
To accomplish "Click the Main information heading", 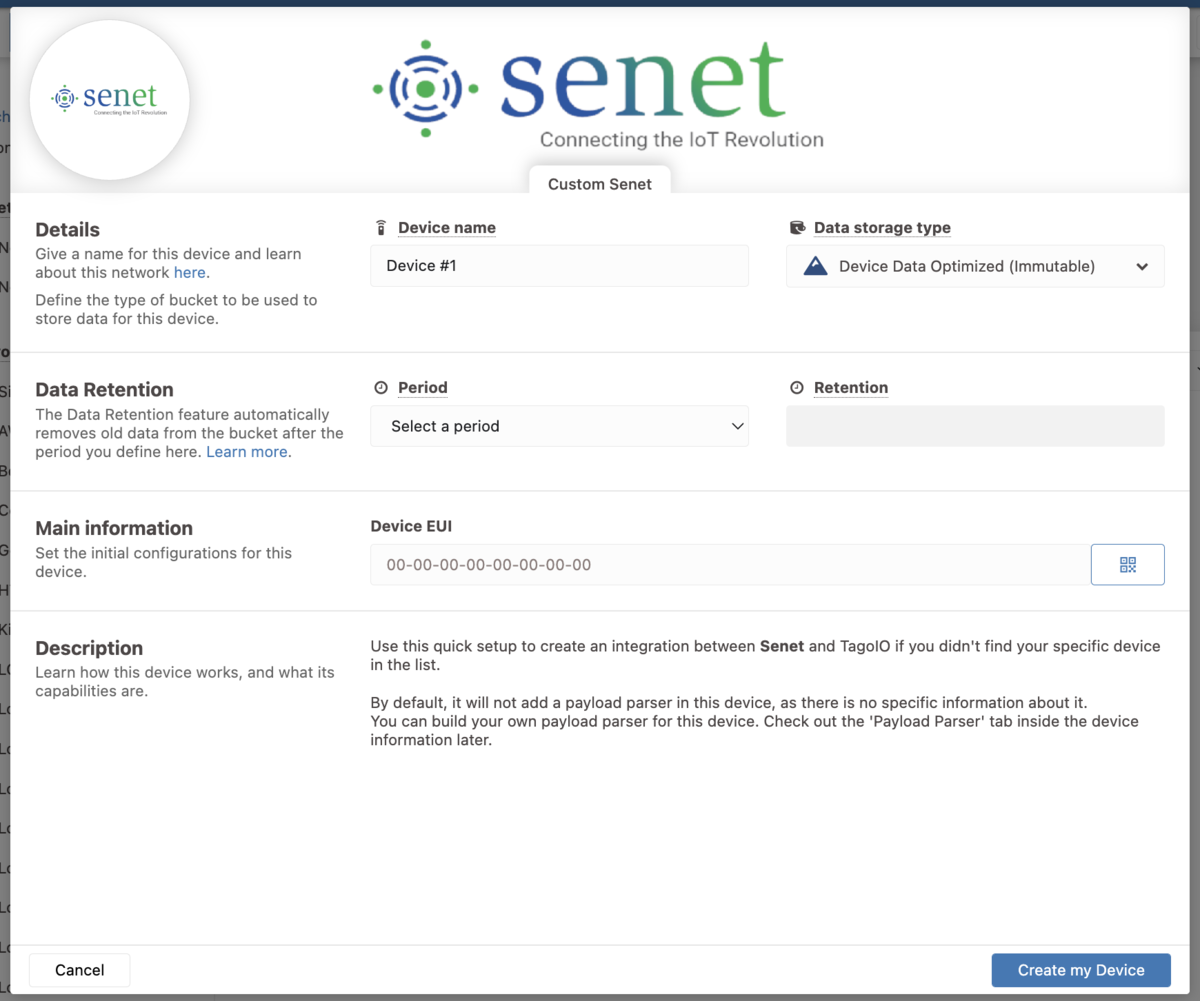I will pyautogui.click(x=114, y=528).
